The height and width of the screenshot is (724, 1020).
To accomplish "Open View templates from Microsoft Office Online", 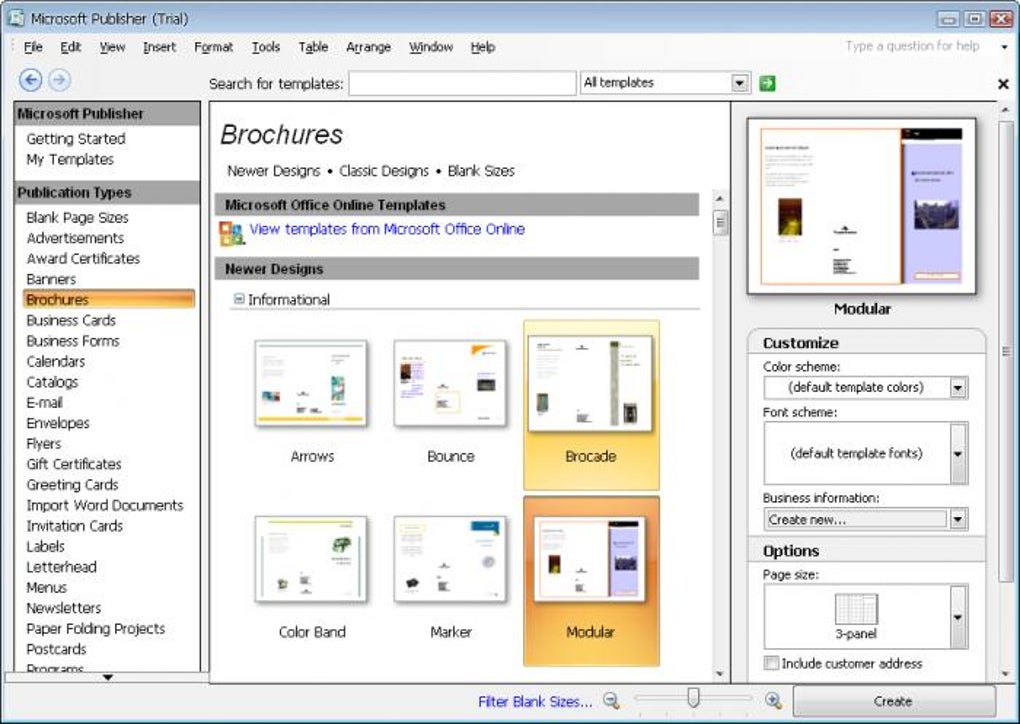I will (387, 229).
